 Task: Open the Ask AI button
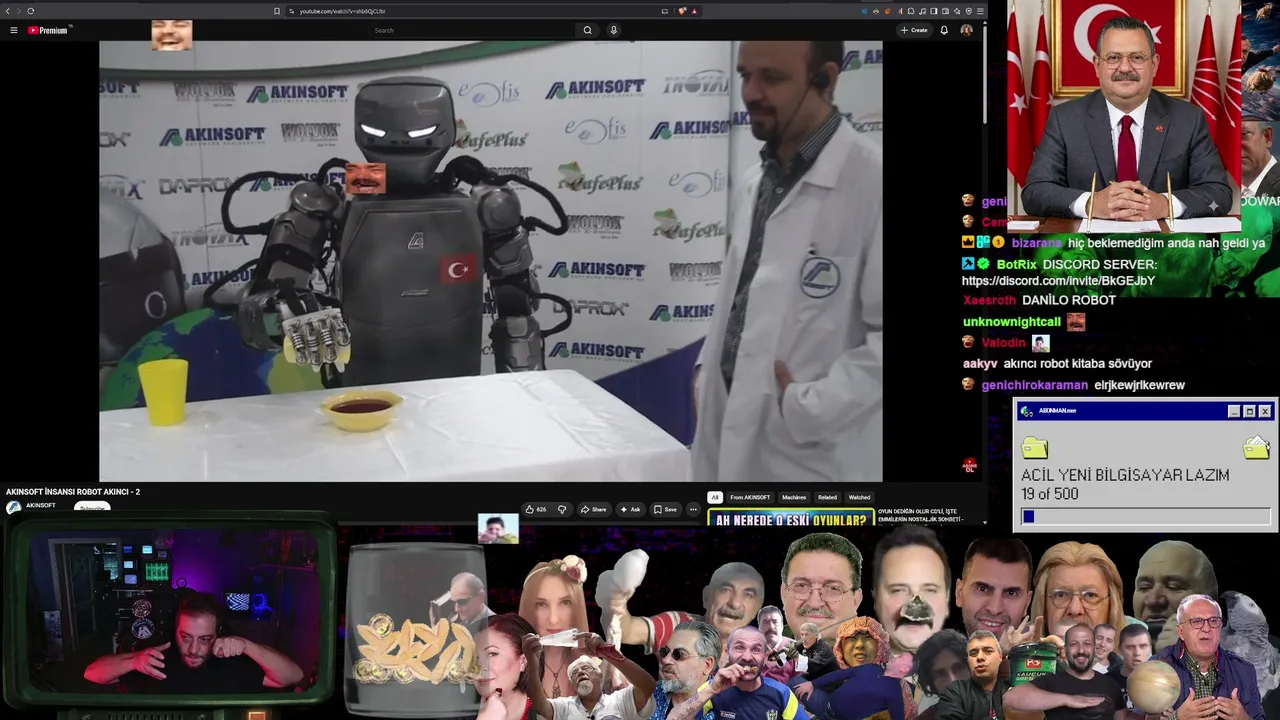pyautogui.click(x=630, y=509)
